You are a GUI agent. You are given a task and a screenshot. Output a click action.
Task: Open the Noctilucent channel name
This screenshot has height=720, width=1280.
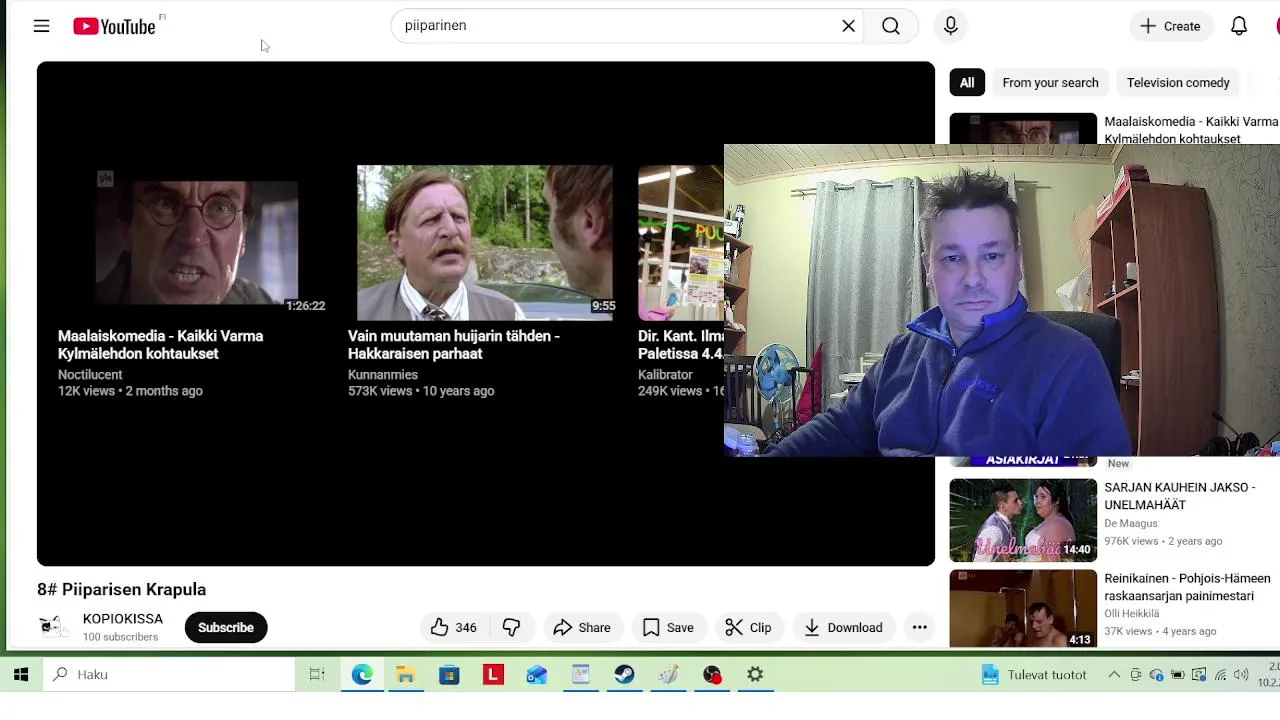pos(90,375)
